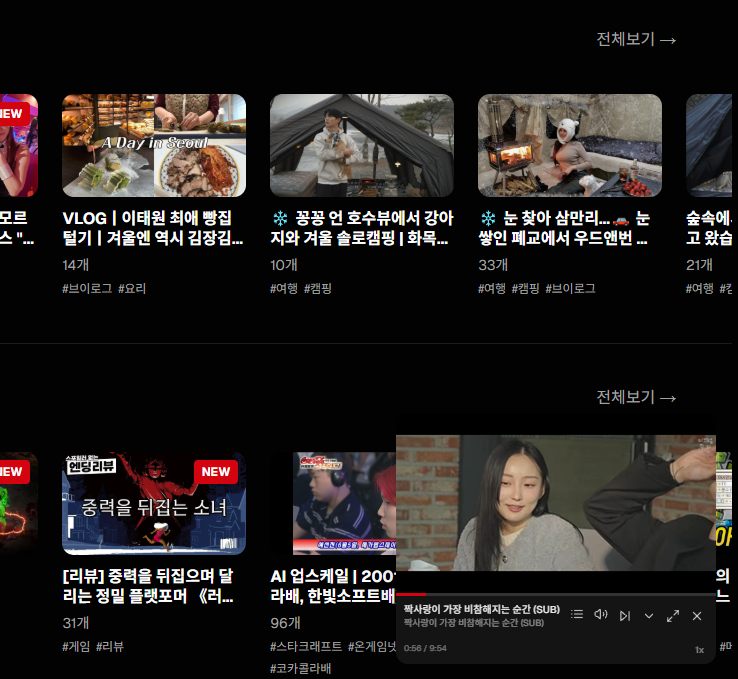Select the #요리 hashtag
Viewport: 738px width, 679px height.
[132, 288]
